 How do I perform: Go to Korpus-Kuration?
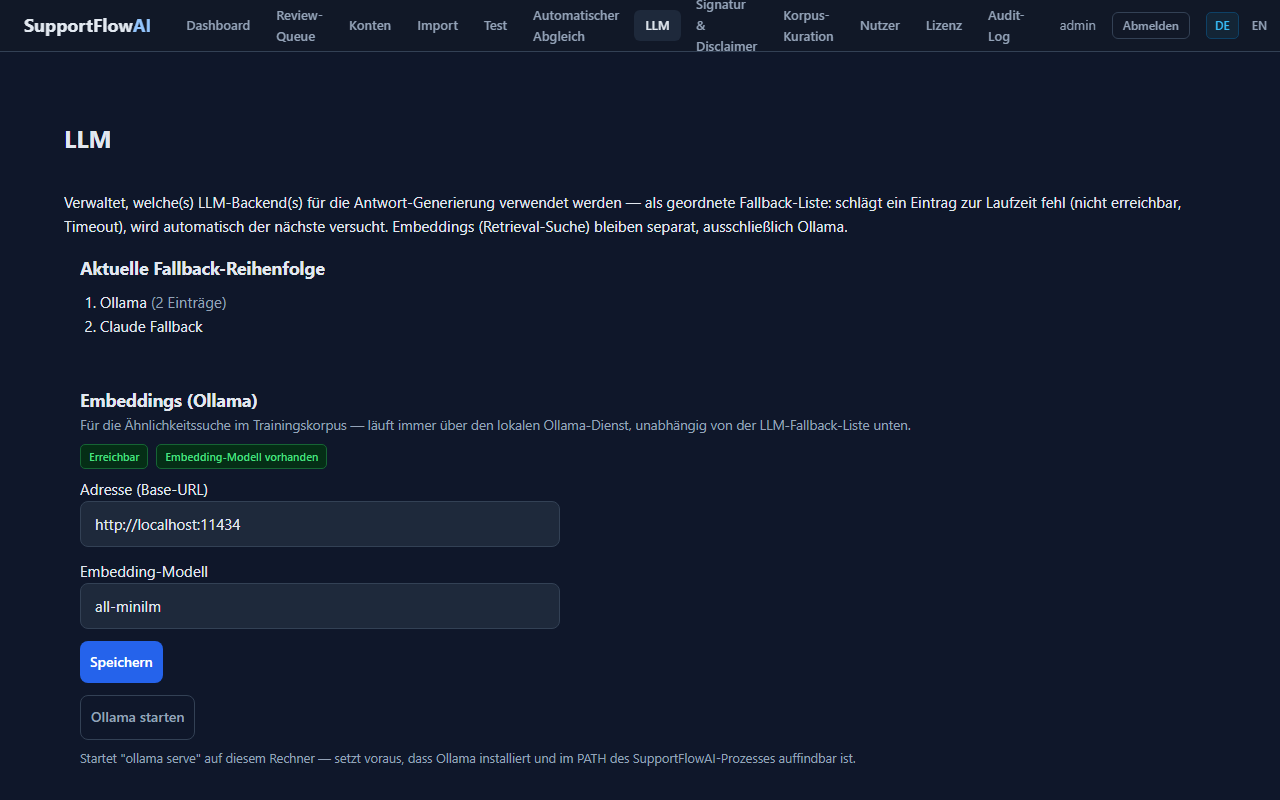click(808, 25)
